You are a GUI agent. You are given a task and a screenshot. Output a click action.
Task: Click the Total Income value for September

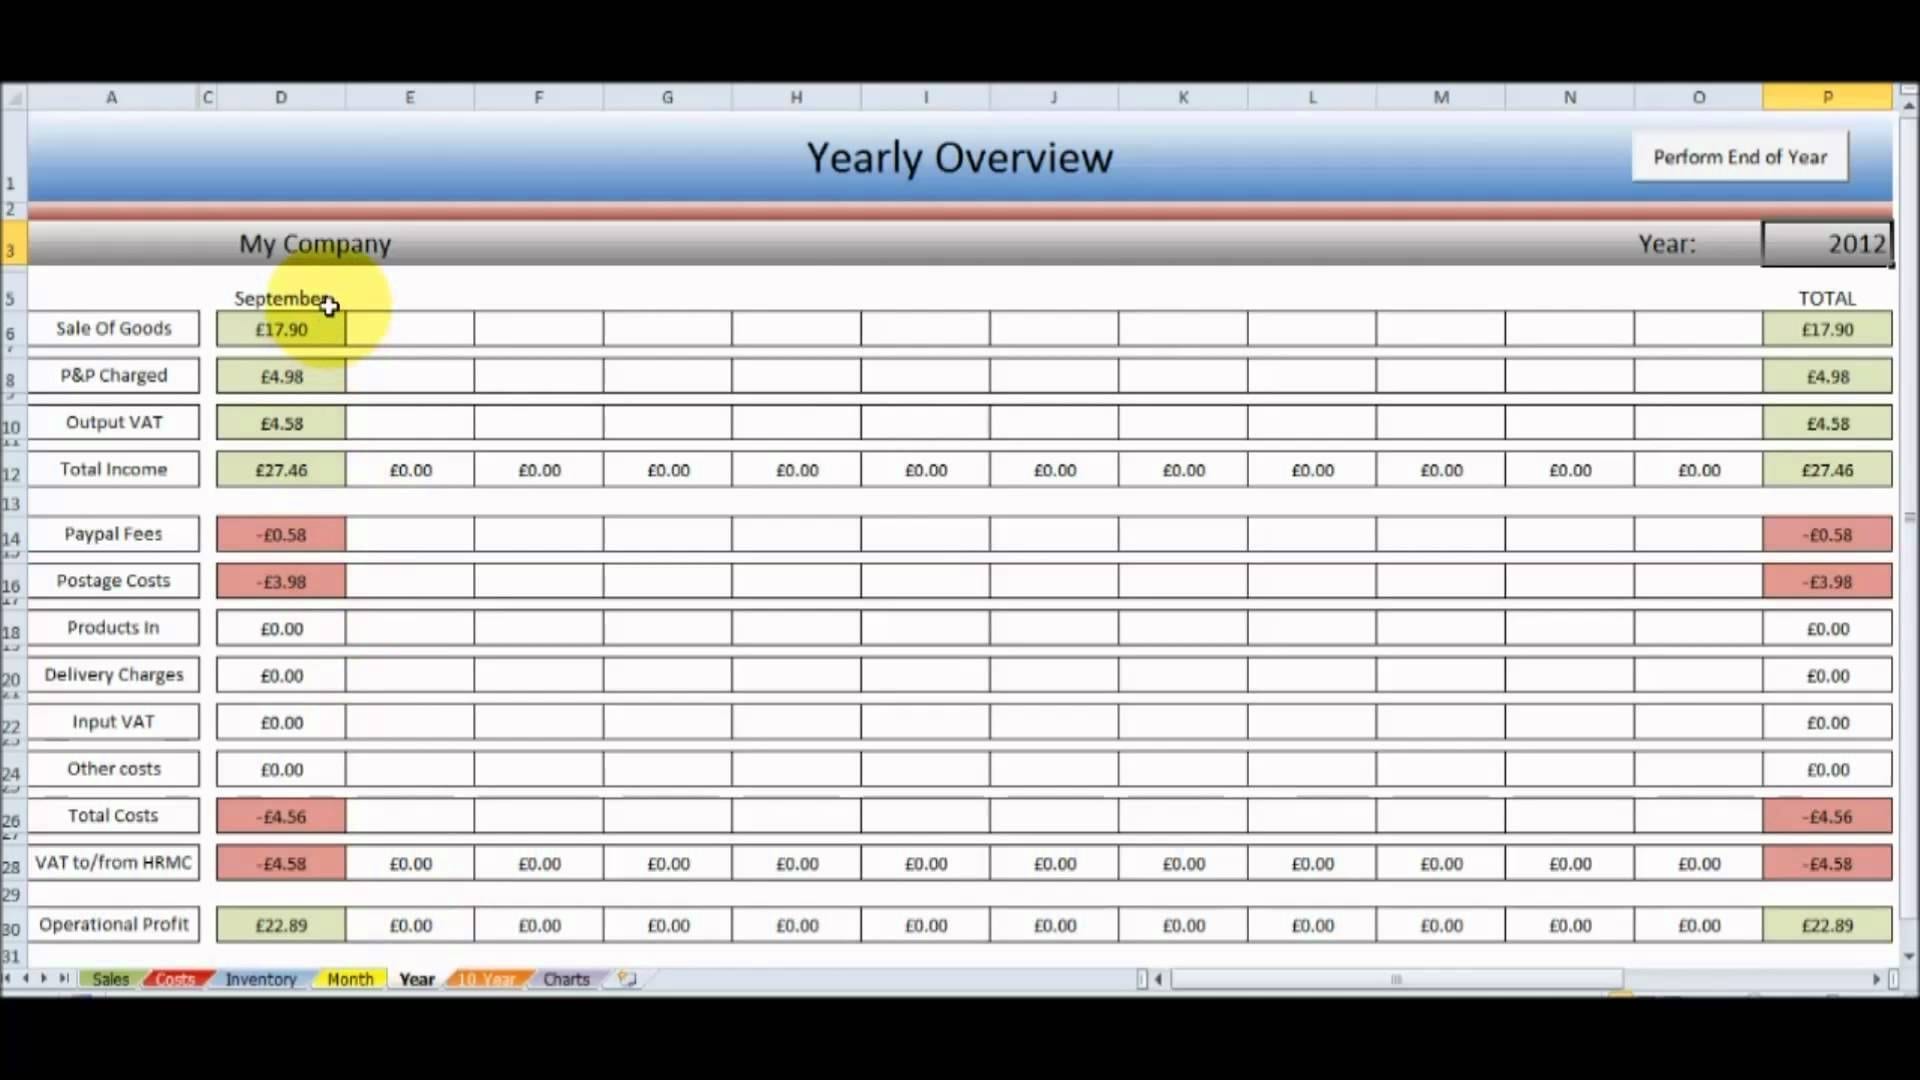pyautogui.click(x=281, y=469)
